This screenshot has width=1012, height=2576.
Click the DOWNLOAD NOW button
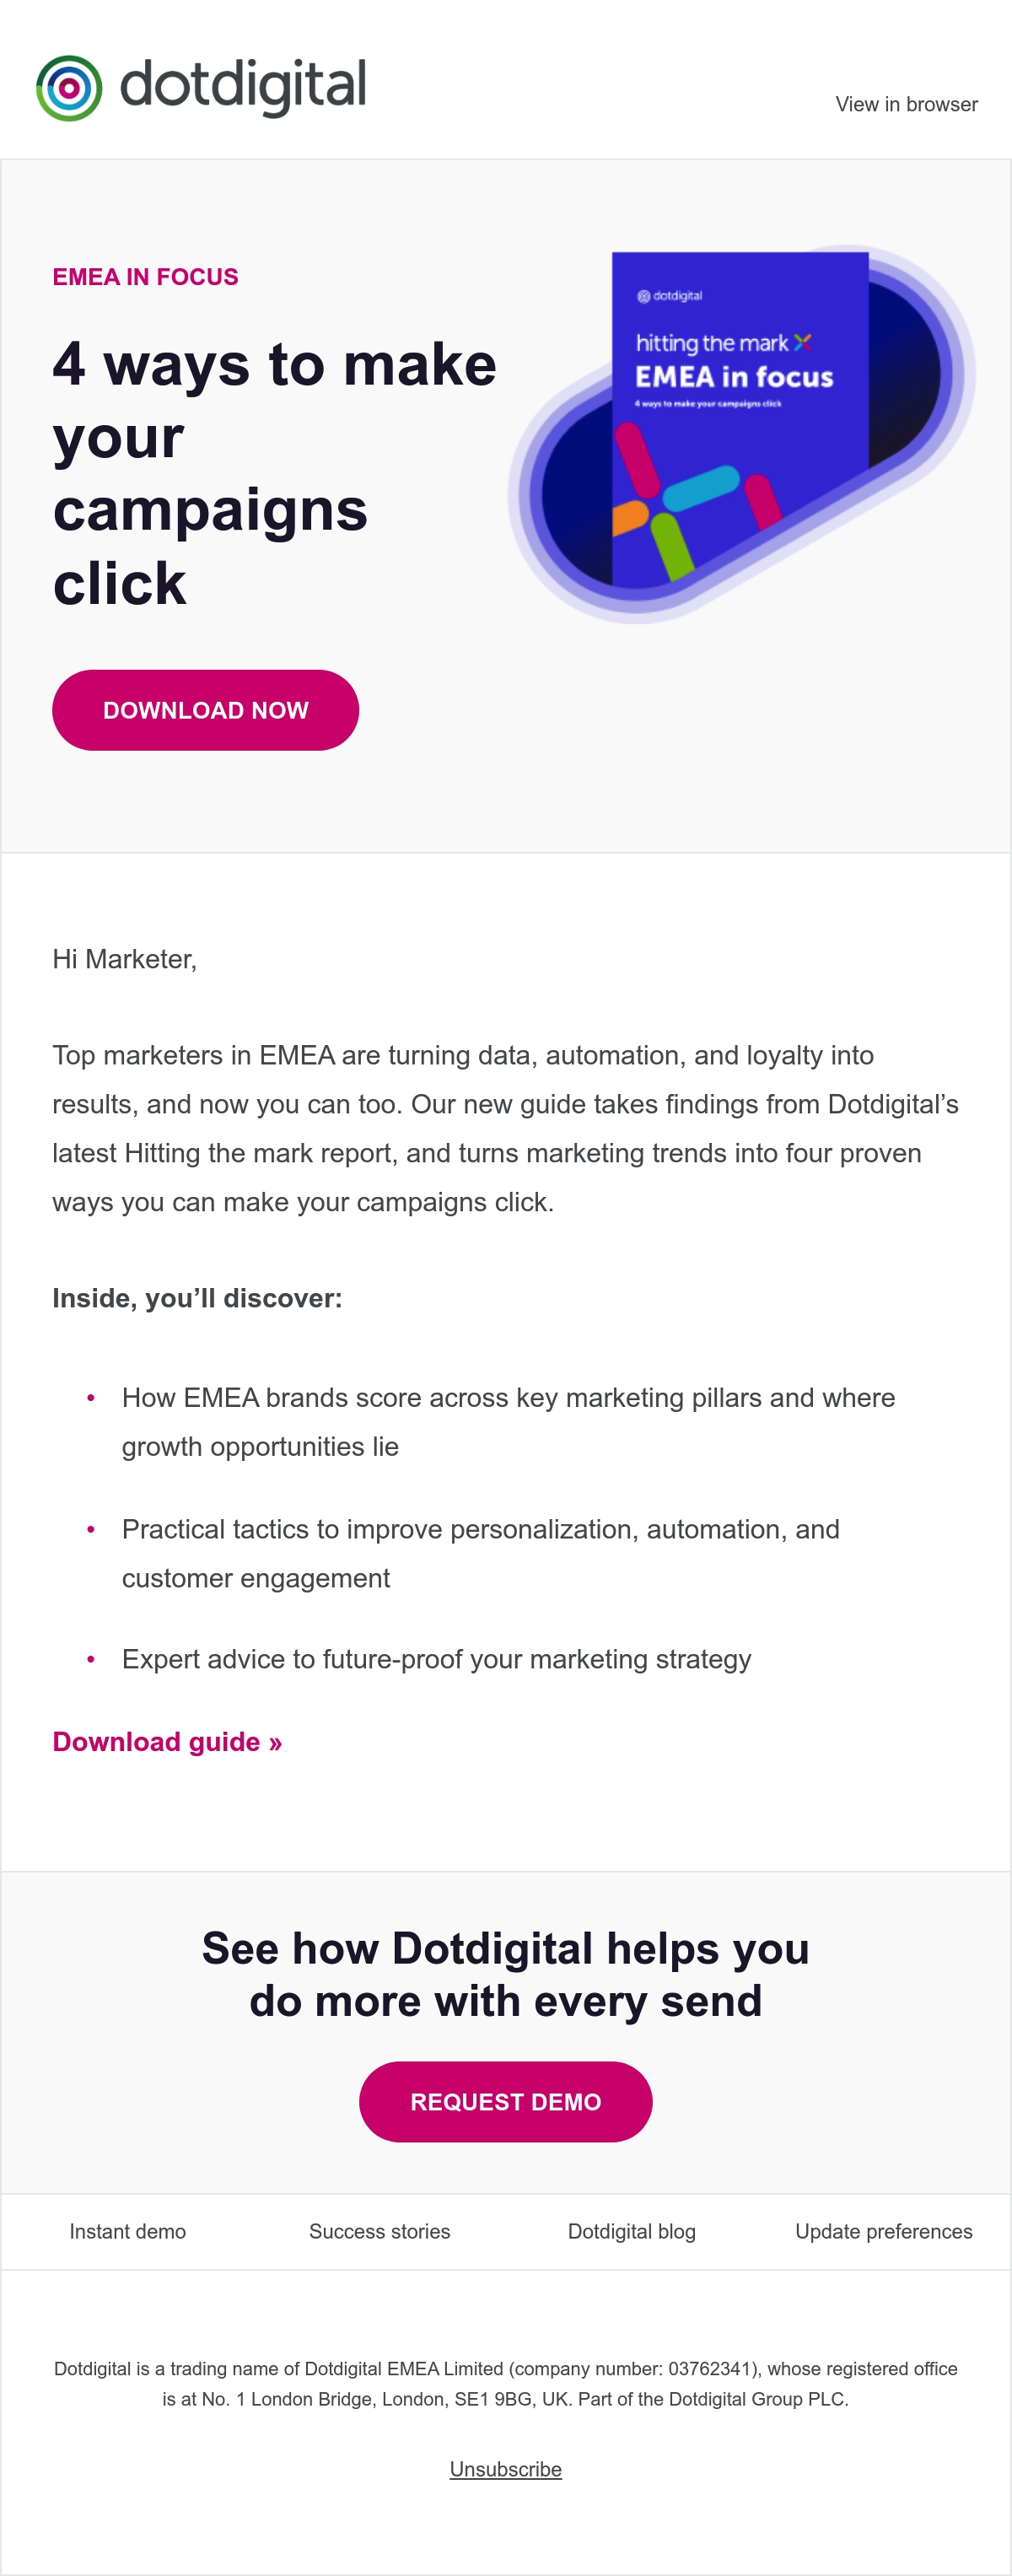tap(205, 710)
